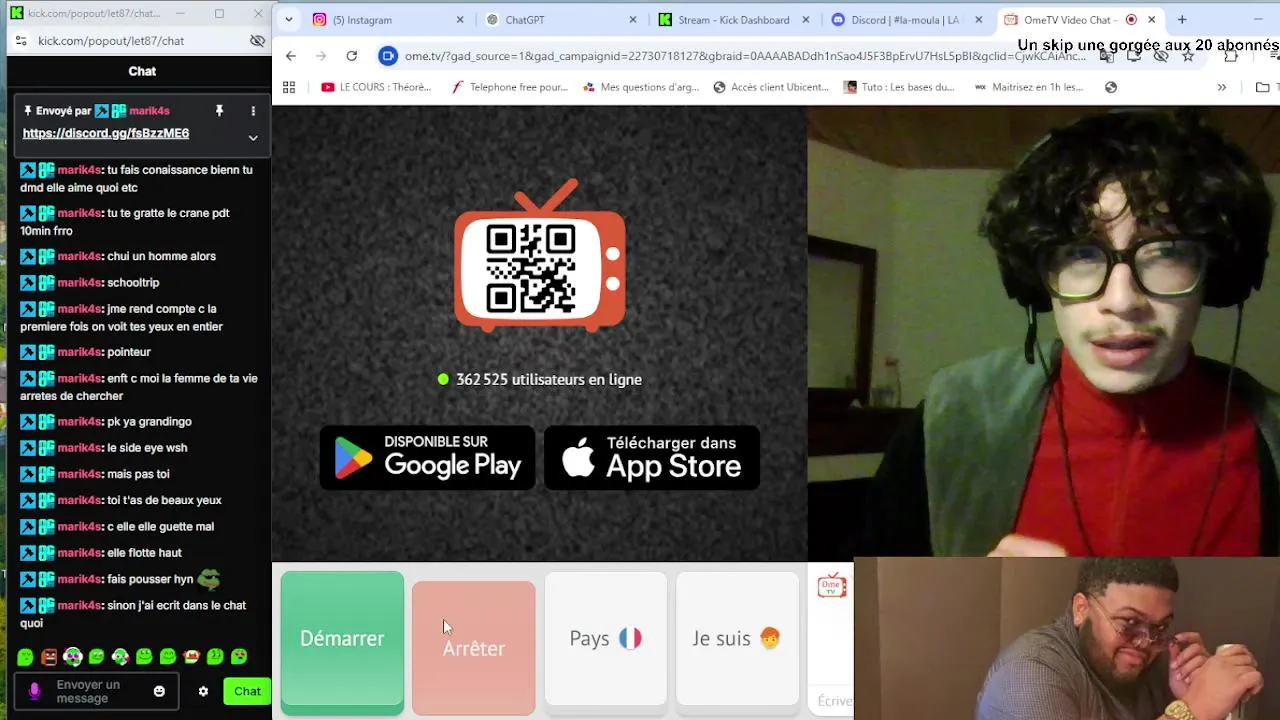The width and height of the screenshot is (1280, 720).
Task: Open the Maitrisez en 1h les... bookmark
Action: 1029,87
